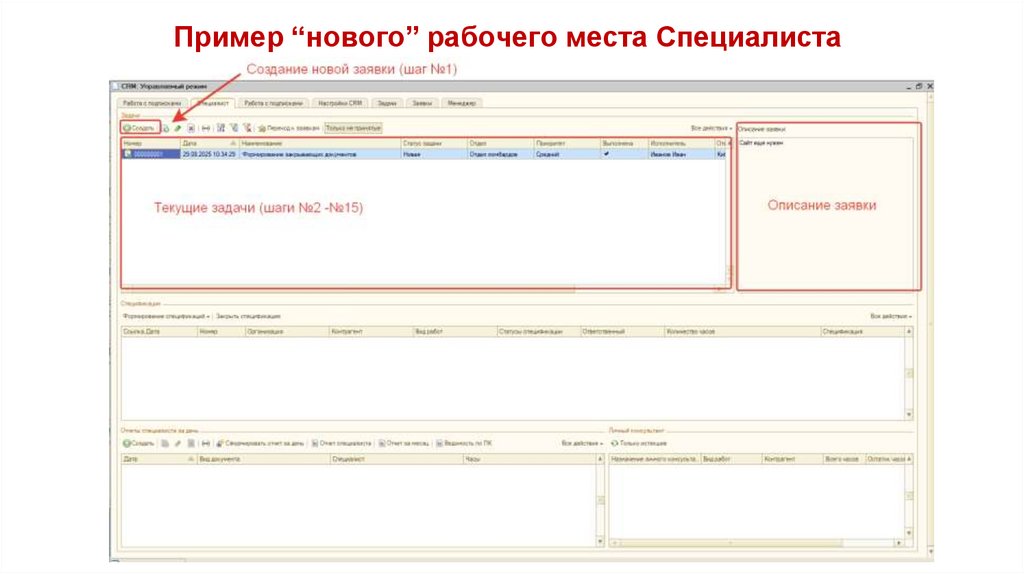Click the Статусы спецификации column header

[x=538, y=332]
